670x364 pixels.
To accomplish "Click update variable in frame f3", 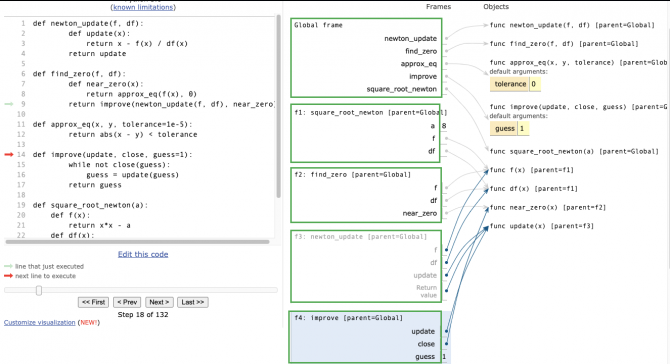I will (x=425, y=276).
